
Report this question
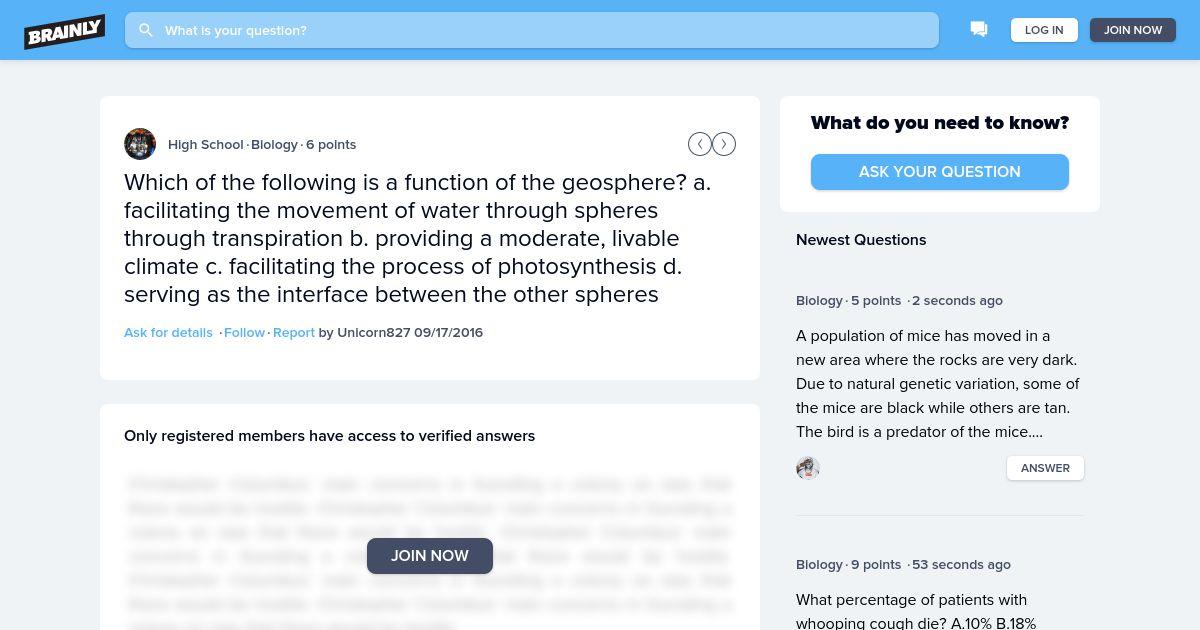tap(294, 332)
